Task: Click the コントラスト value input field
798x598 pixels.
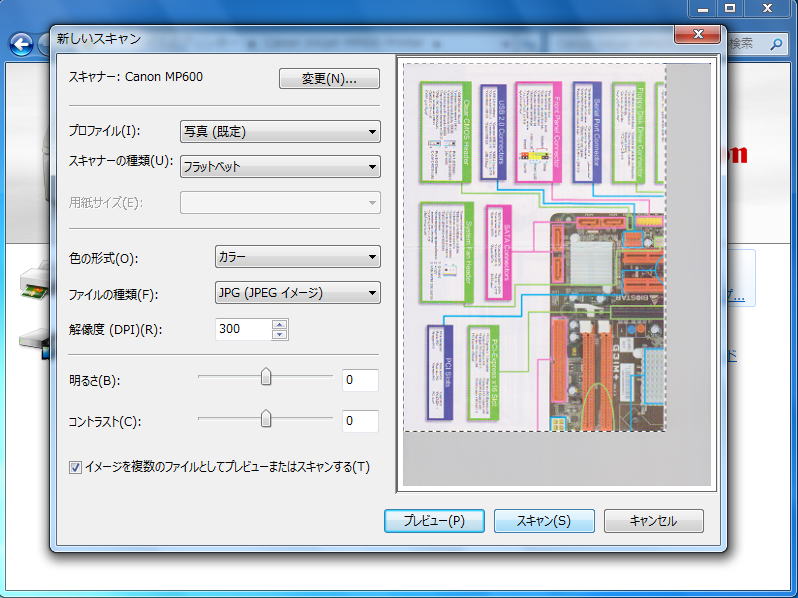Action: [360, 421]
